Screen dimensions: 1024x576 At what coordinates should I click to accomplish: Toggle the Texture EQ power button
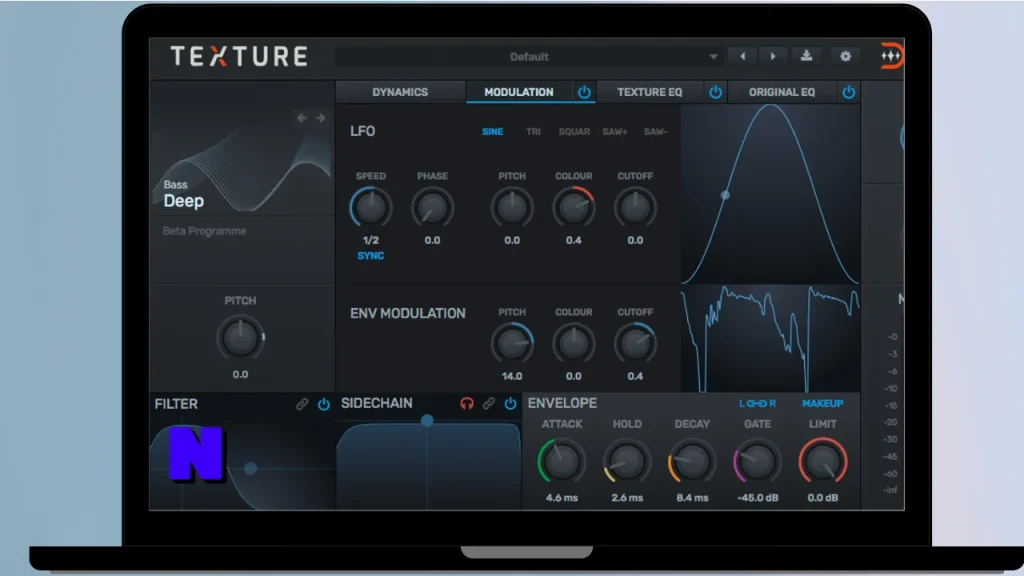point(716,92)
